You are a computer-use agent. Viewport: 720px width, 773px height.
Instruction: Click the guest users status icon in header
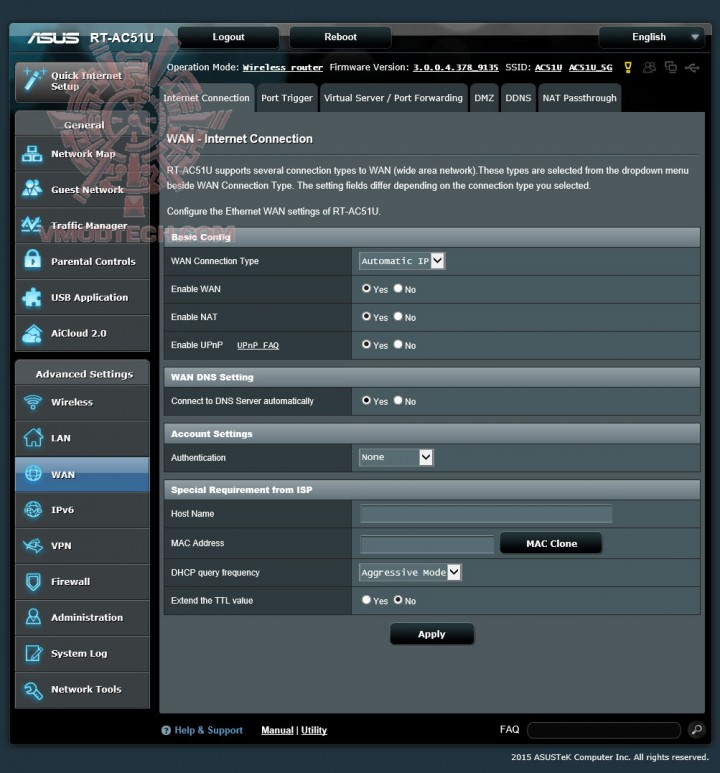click(x=649, y=68)
